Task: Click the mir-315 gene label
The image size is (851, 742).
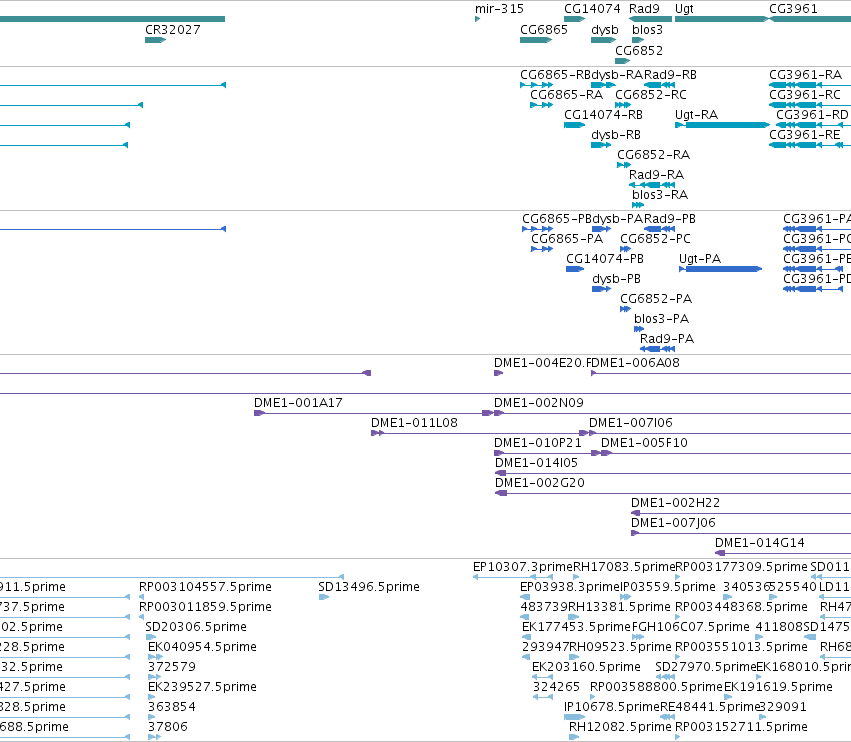Action: click(x=499, y=9)
